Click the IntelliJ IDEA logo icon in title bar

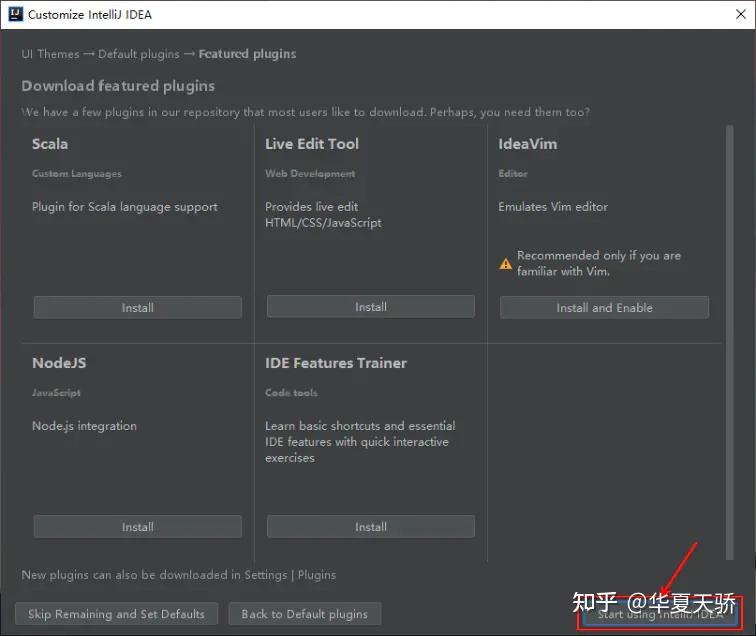point(15,14)
